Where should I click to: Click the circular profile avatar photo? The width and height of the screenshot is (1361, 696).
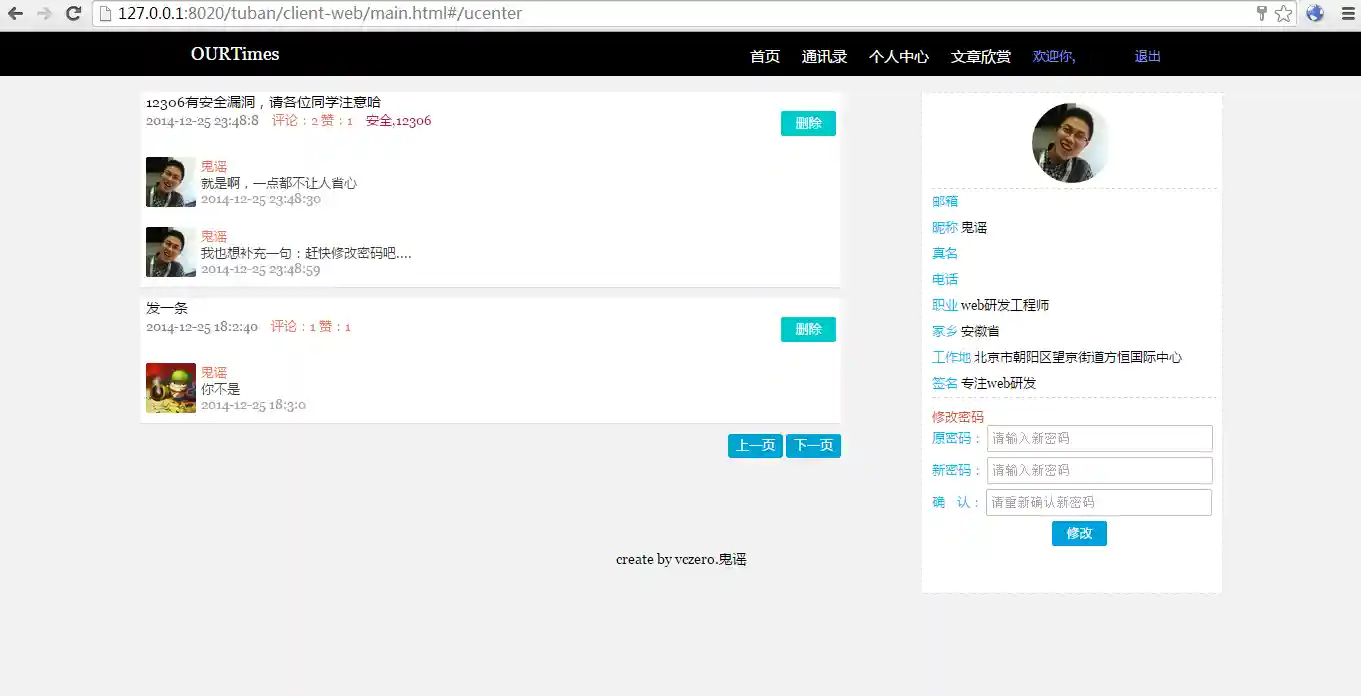coord(1070,143)
